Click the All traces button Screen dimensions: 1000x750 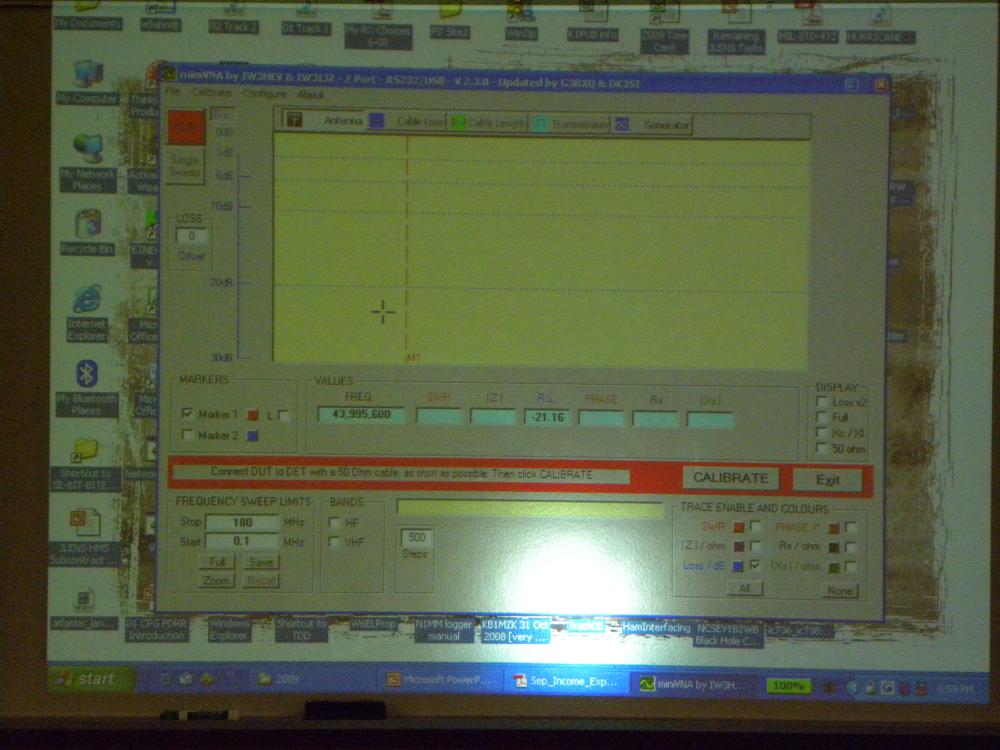click(745, 589)
